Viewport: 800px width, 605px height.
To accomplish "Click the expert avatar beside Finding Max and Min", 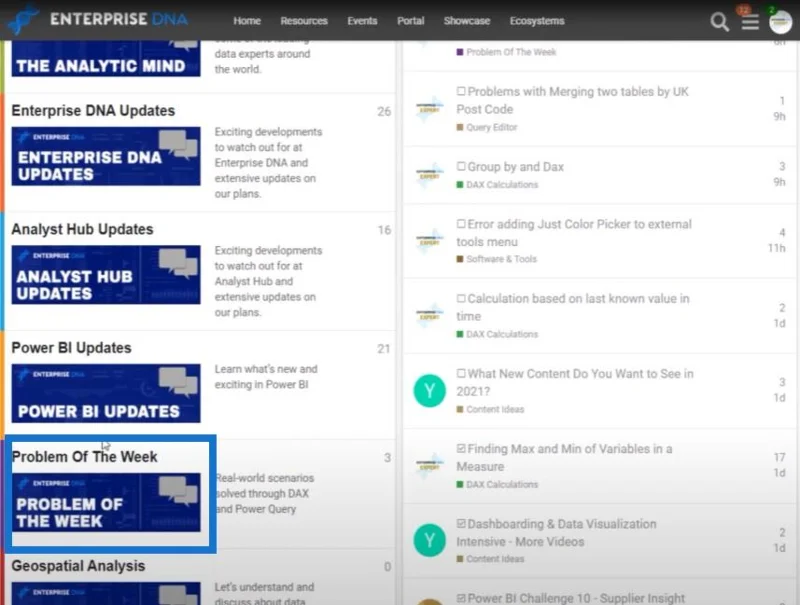I will tap(429, 465).
